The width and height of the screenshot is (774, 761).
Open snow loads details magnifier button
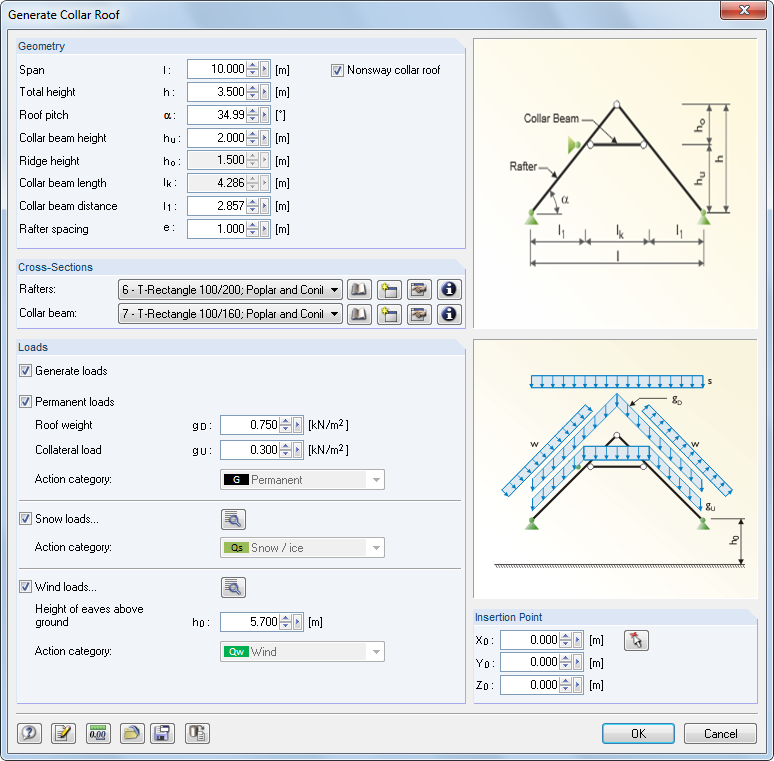pos(233,519)
